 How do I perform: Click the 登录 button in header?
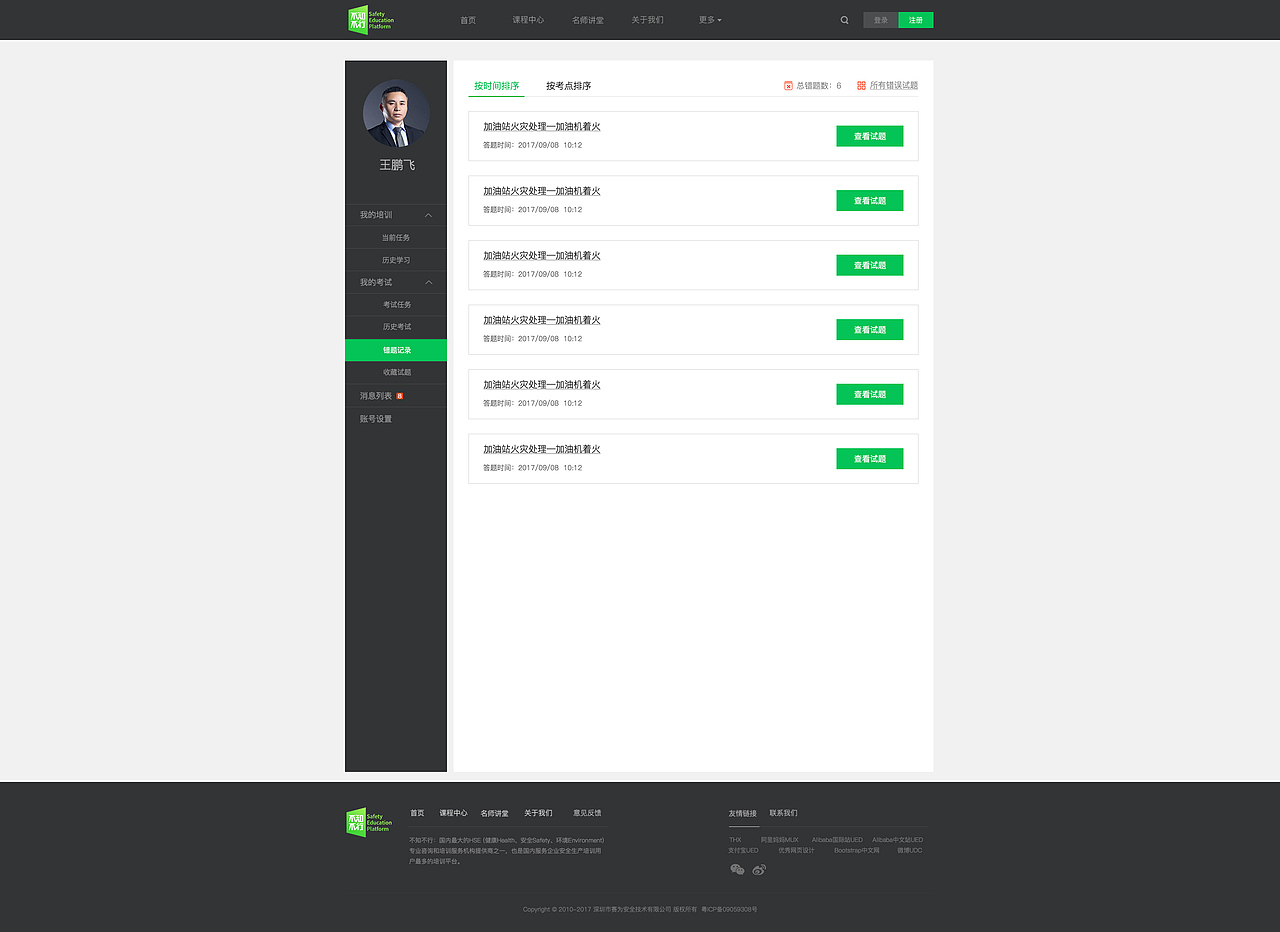pyautogui.click(x=881, y=20)
